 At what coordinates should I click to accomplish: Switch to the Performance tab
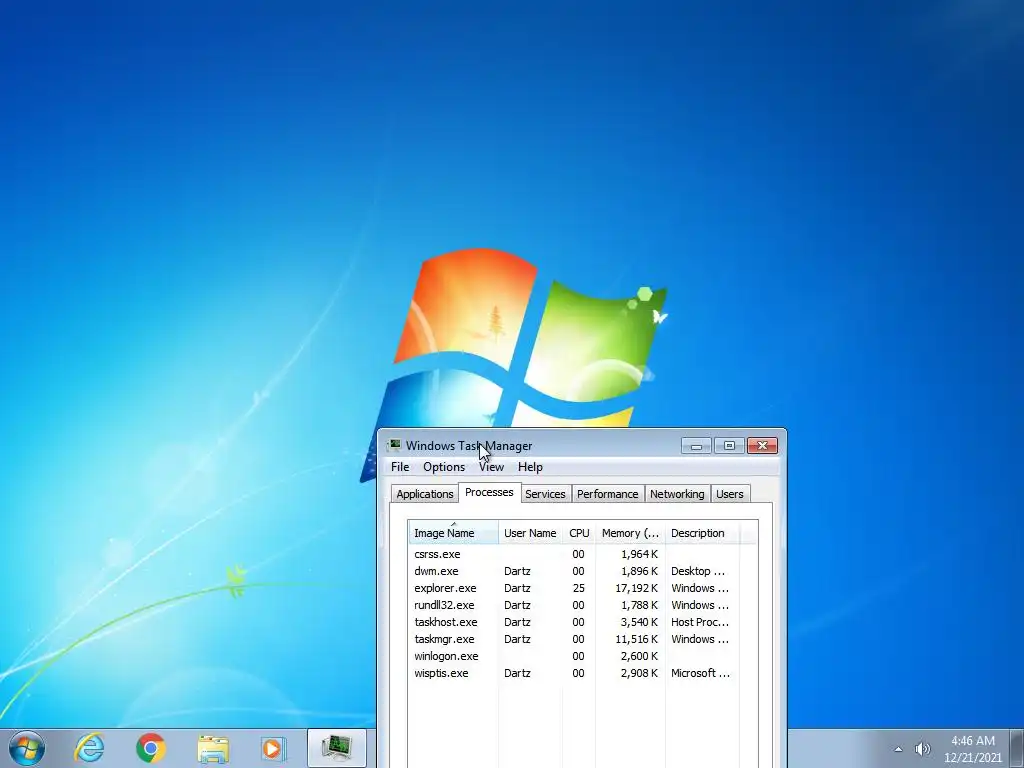point(607,494)
